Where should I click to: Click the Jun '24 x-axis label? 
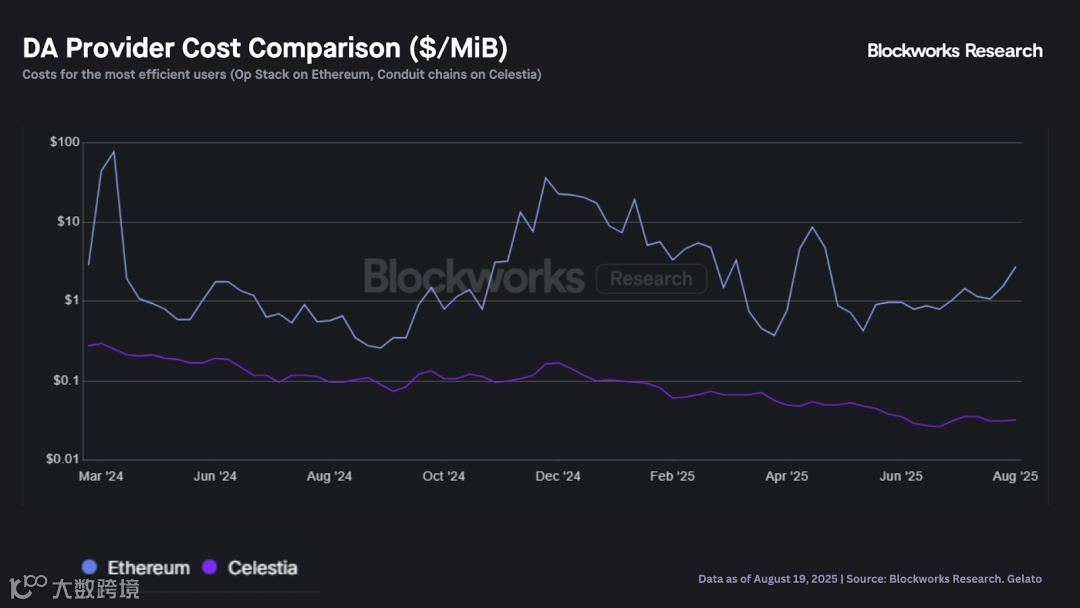[215, 476]
